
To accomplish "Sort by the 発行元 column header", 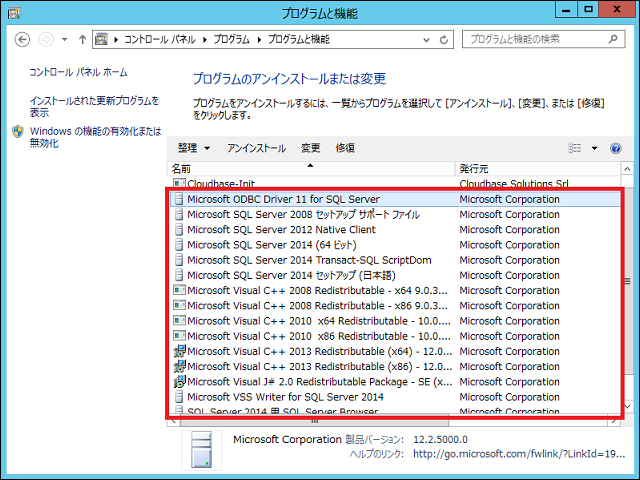I will pyautogui.click(x=538, y=169).
